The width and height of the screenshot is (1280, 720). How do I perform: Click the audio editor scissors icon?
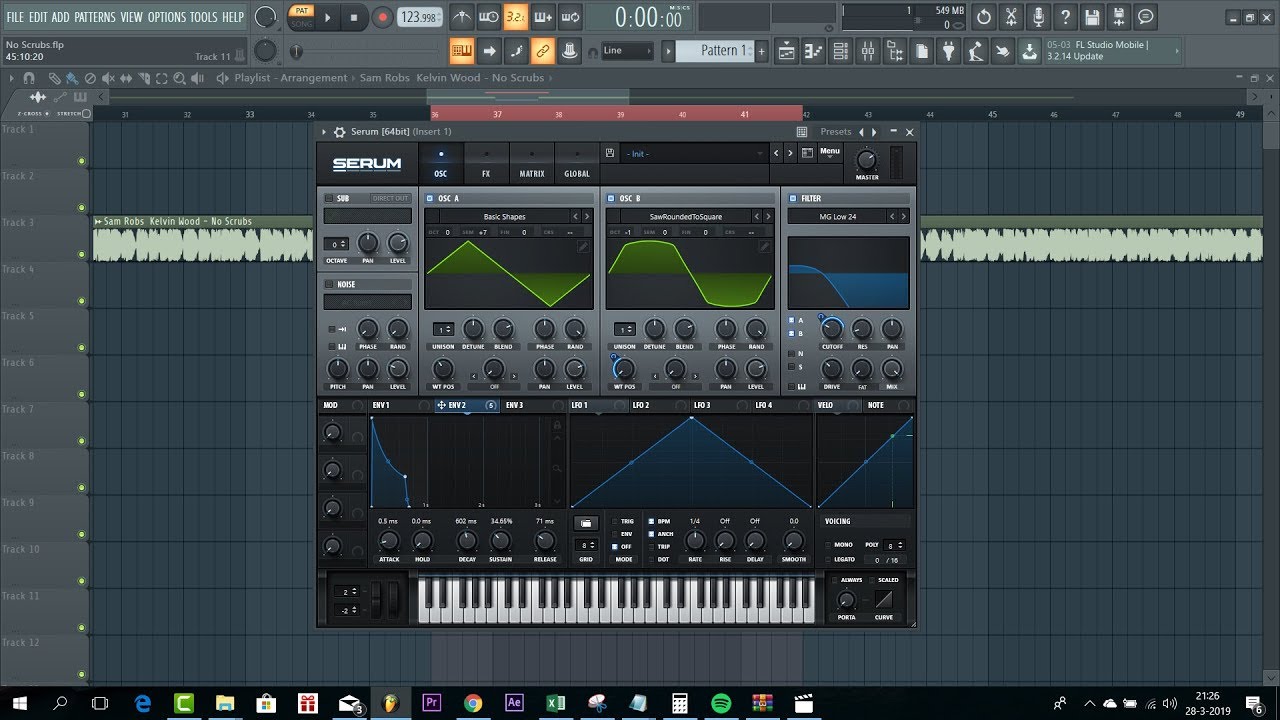point(1011,17)
